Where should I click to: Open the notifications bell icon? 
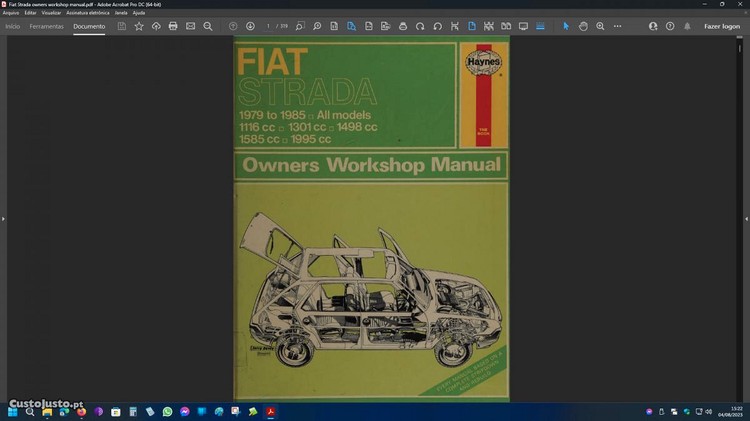[687, 26]
